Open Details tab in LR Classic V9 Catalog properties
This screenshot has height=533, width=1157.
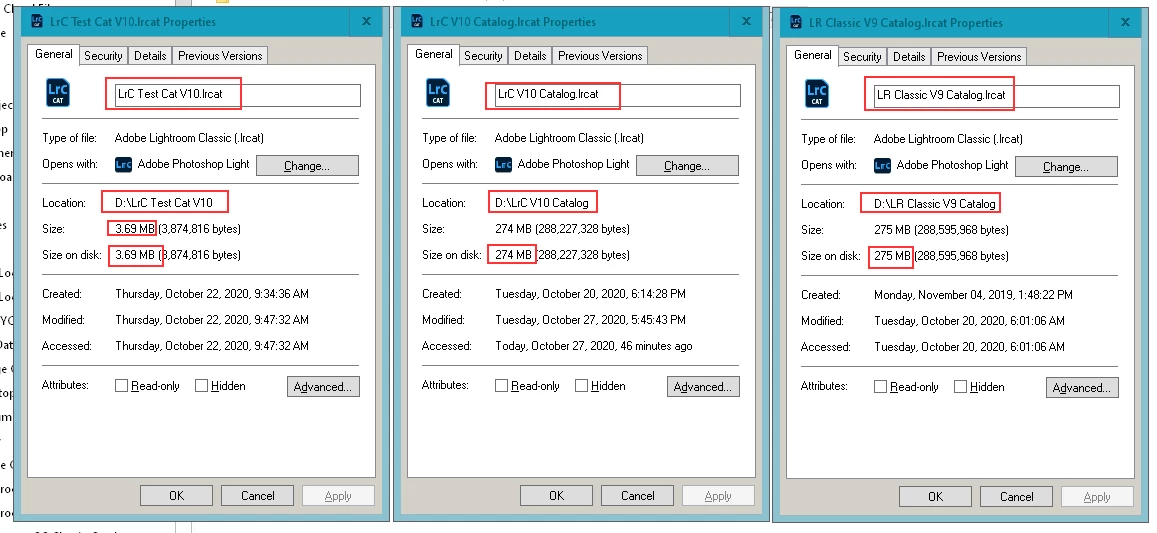909,57
